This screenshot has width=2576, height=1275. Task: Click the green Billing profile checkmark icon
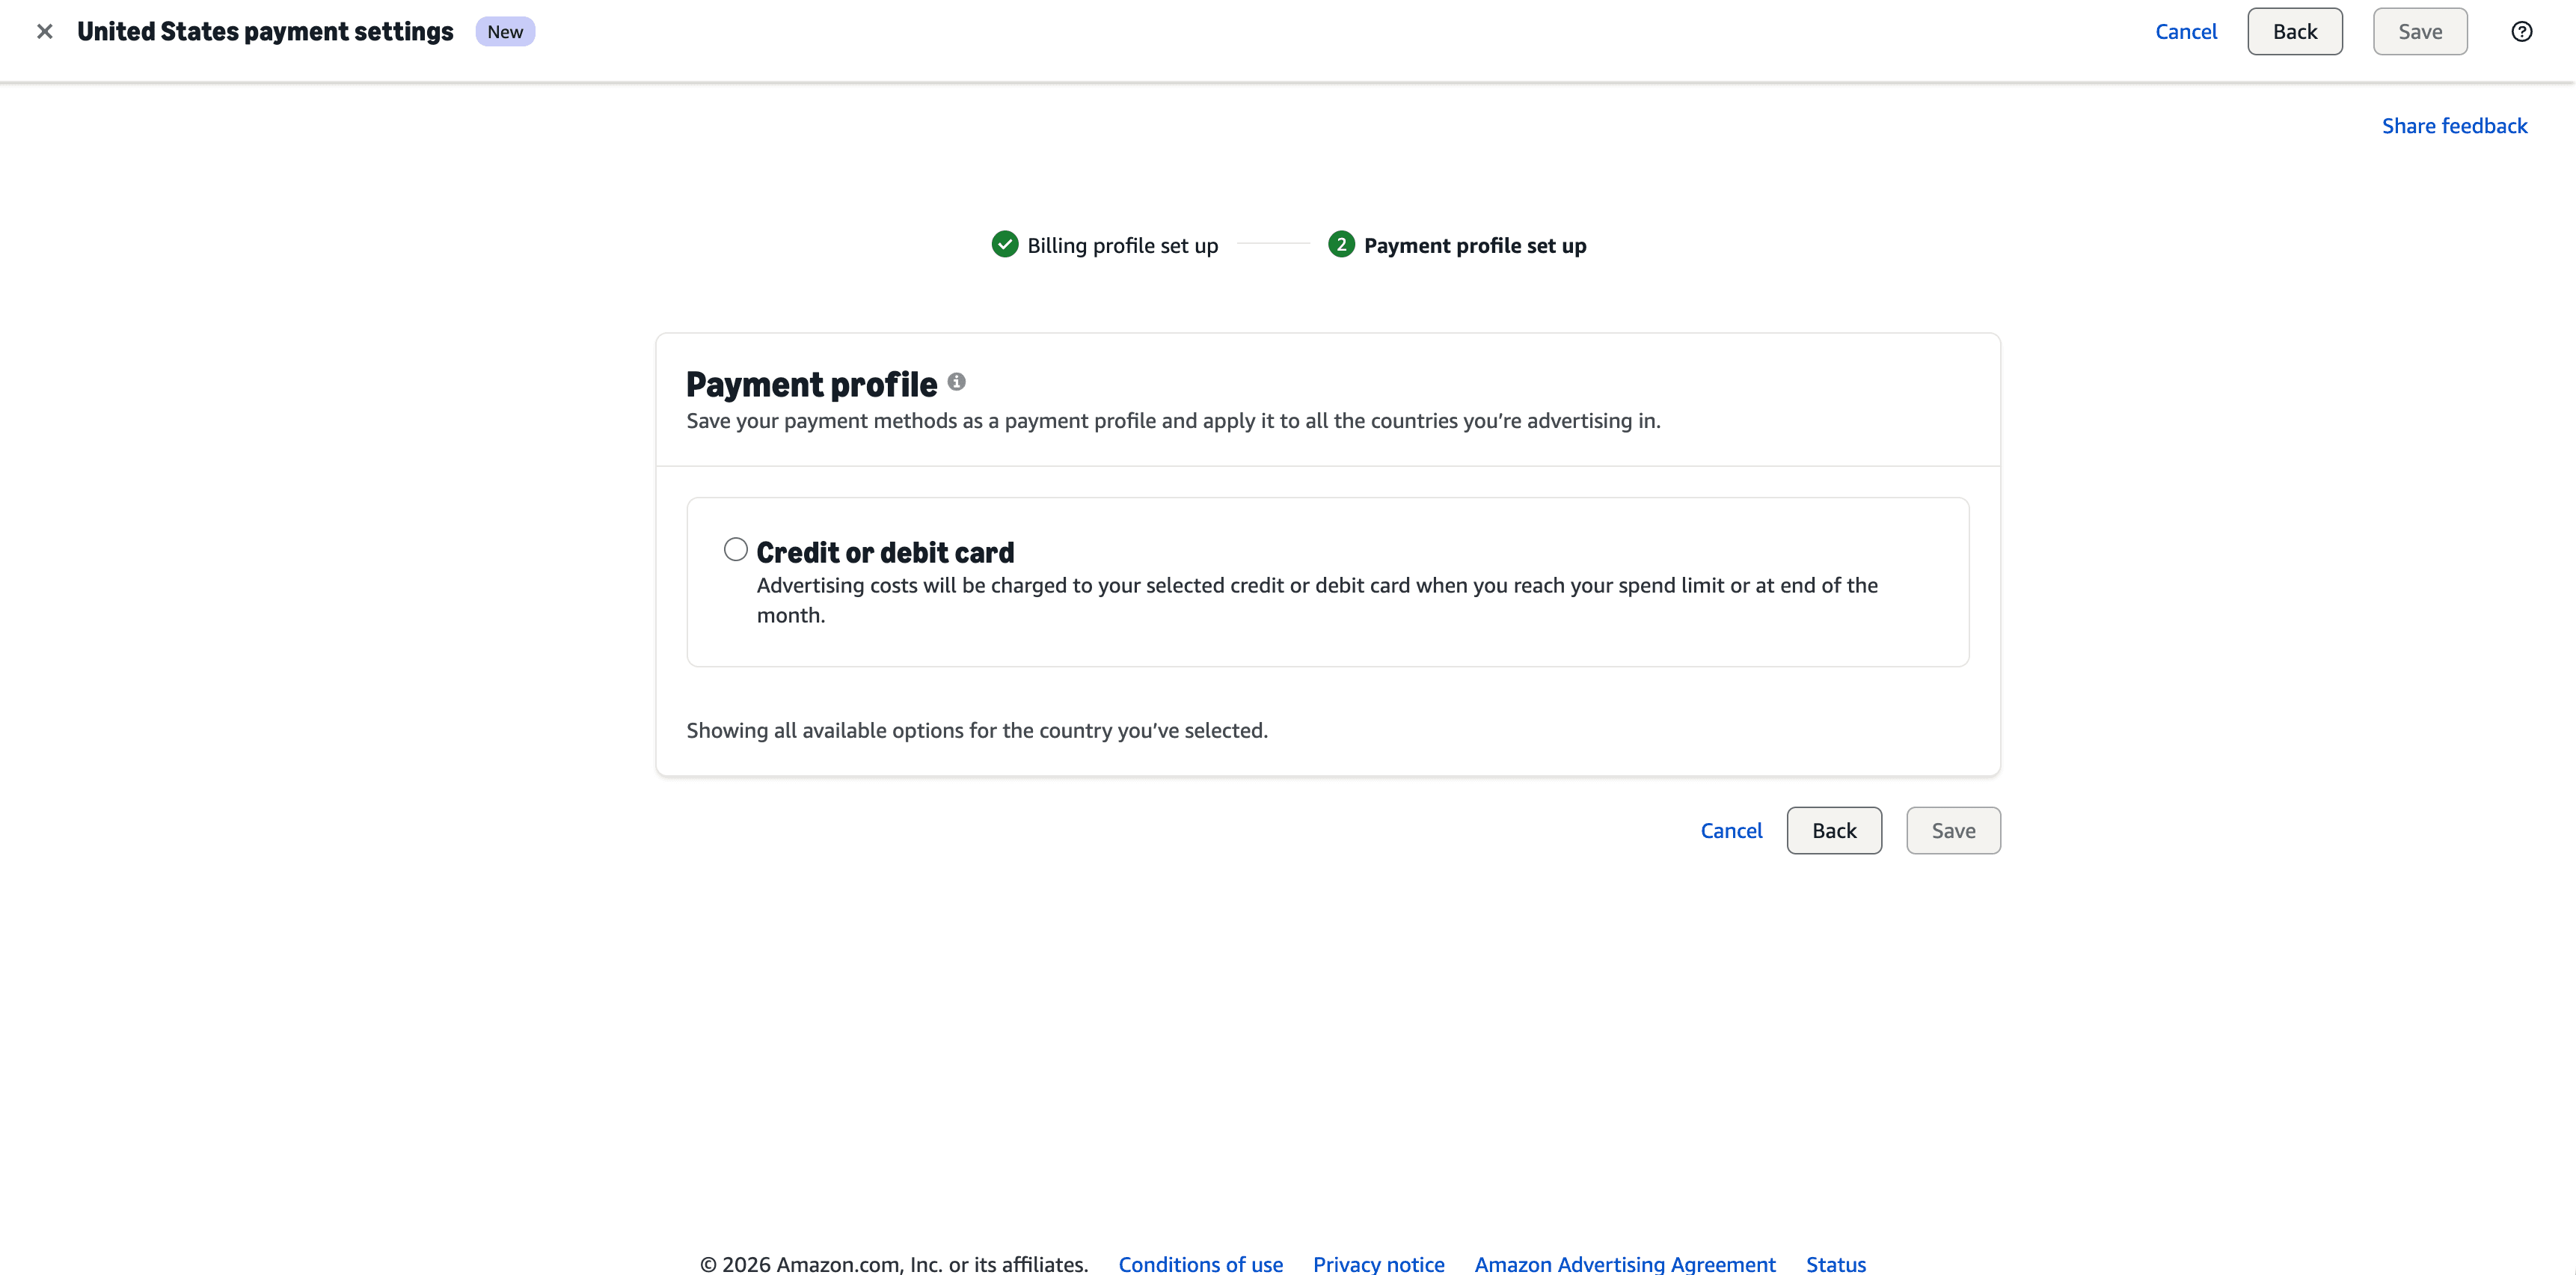point(1004,244)
